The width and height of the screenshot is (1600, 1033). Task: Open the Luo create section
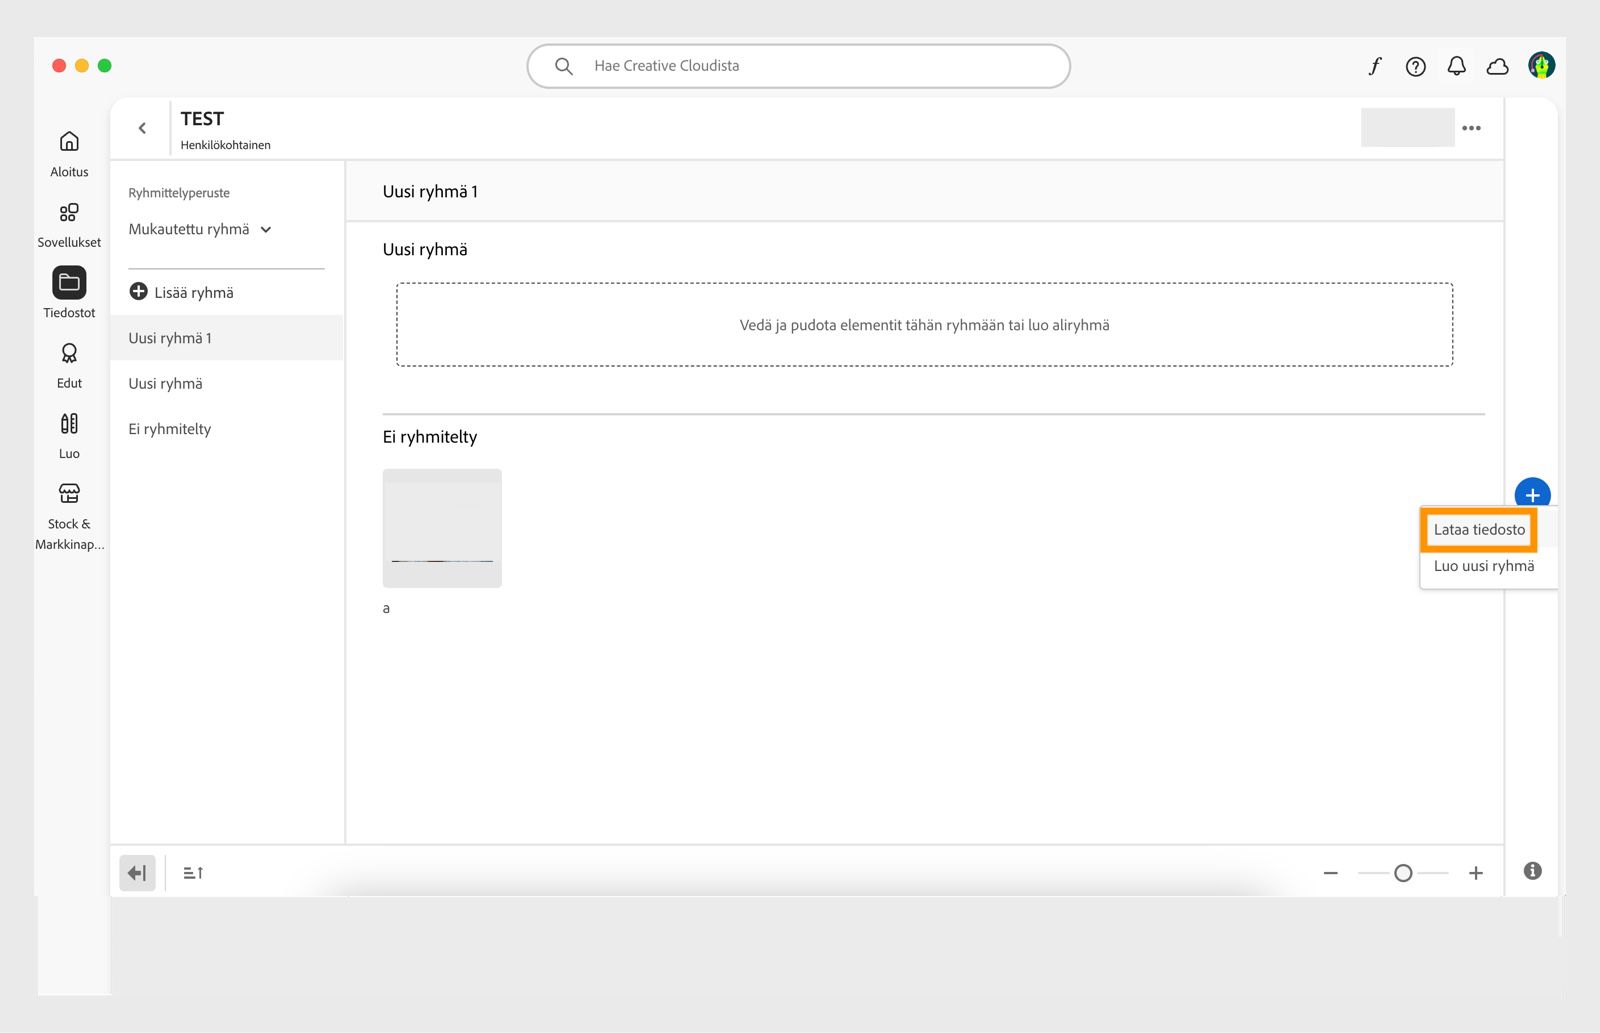[69, 435]
